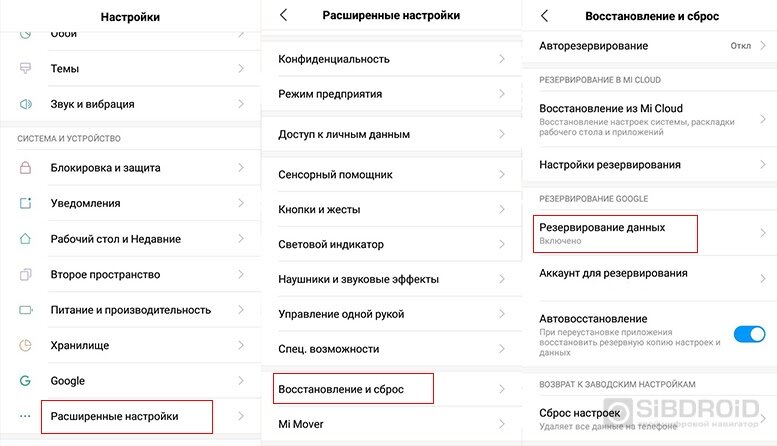This screenshot has width=777, height=446.
Task: Tap the Sound and vibration speaker icon
Action: point(26,104)
